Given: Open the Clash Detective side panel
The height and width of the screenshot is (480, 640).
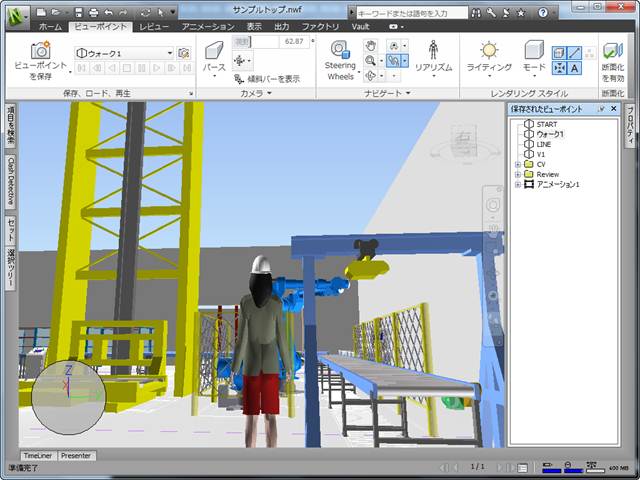Looking at the screenshot, I should 10,178.
